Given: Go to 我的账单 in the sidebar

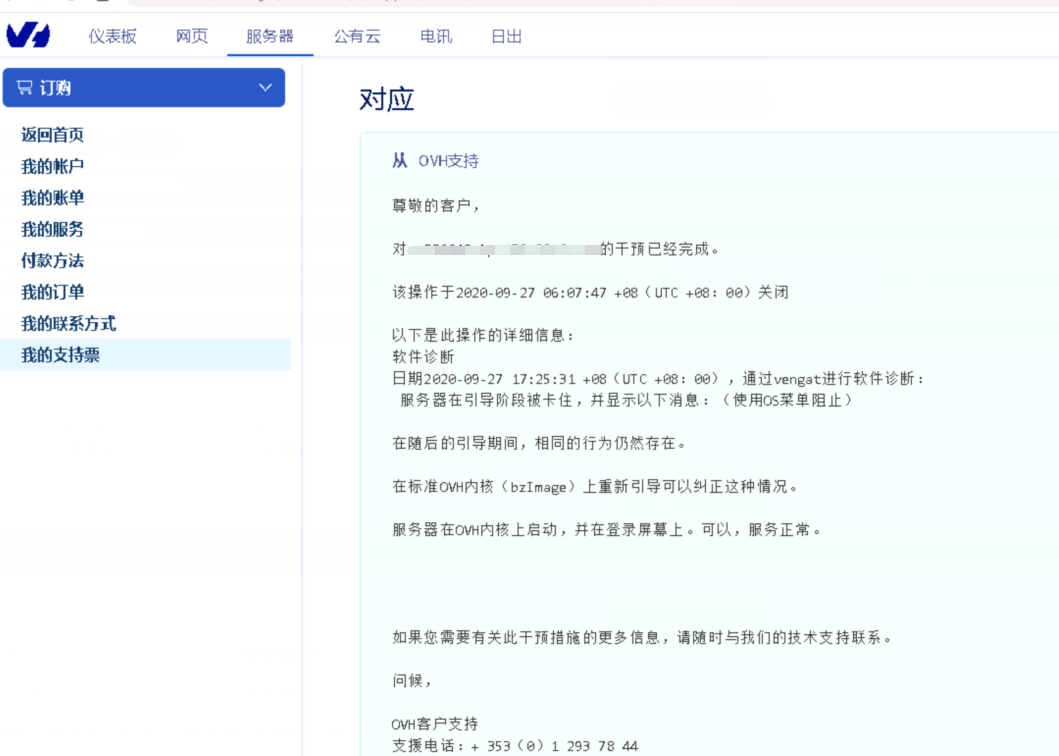Looking at the screenshot, I should click(x=53, y=198).
